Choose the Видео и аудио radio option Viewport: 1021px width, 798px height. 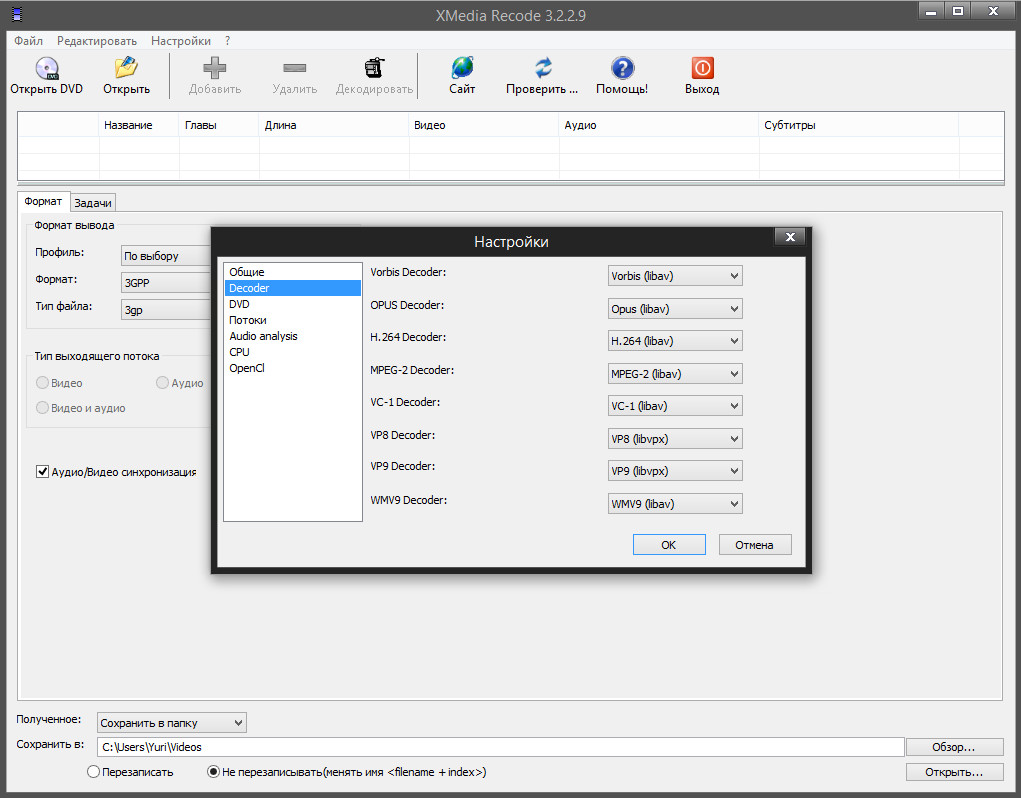point(42,407)
